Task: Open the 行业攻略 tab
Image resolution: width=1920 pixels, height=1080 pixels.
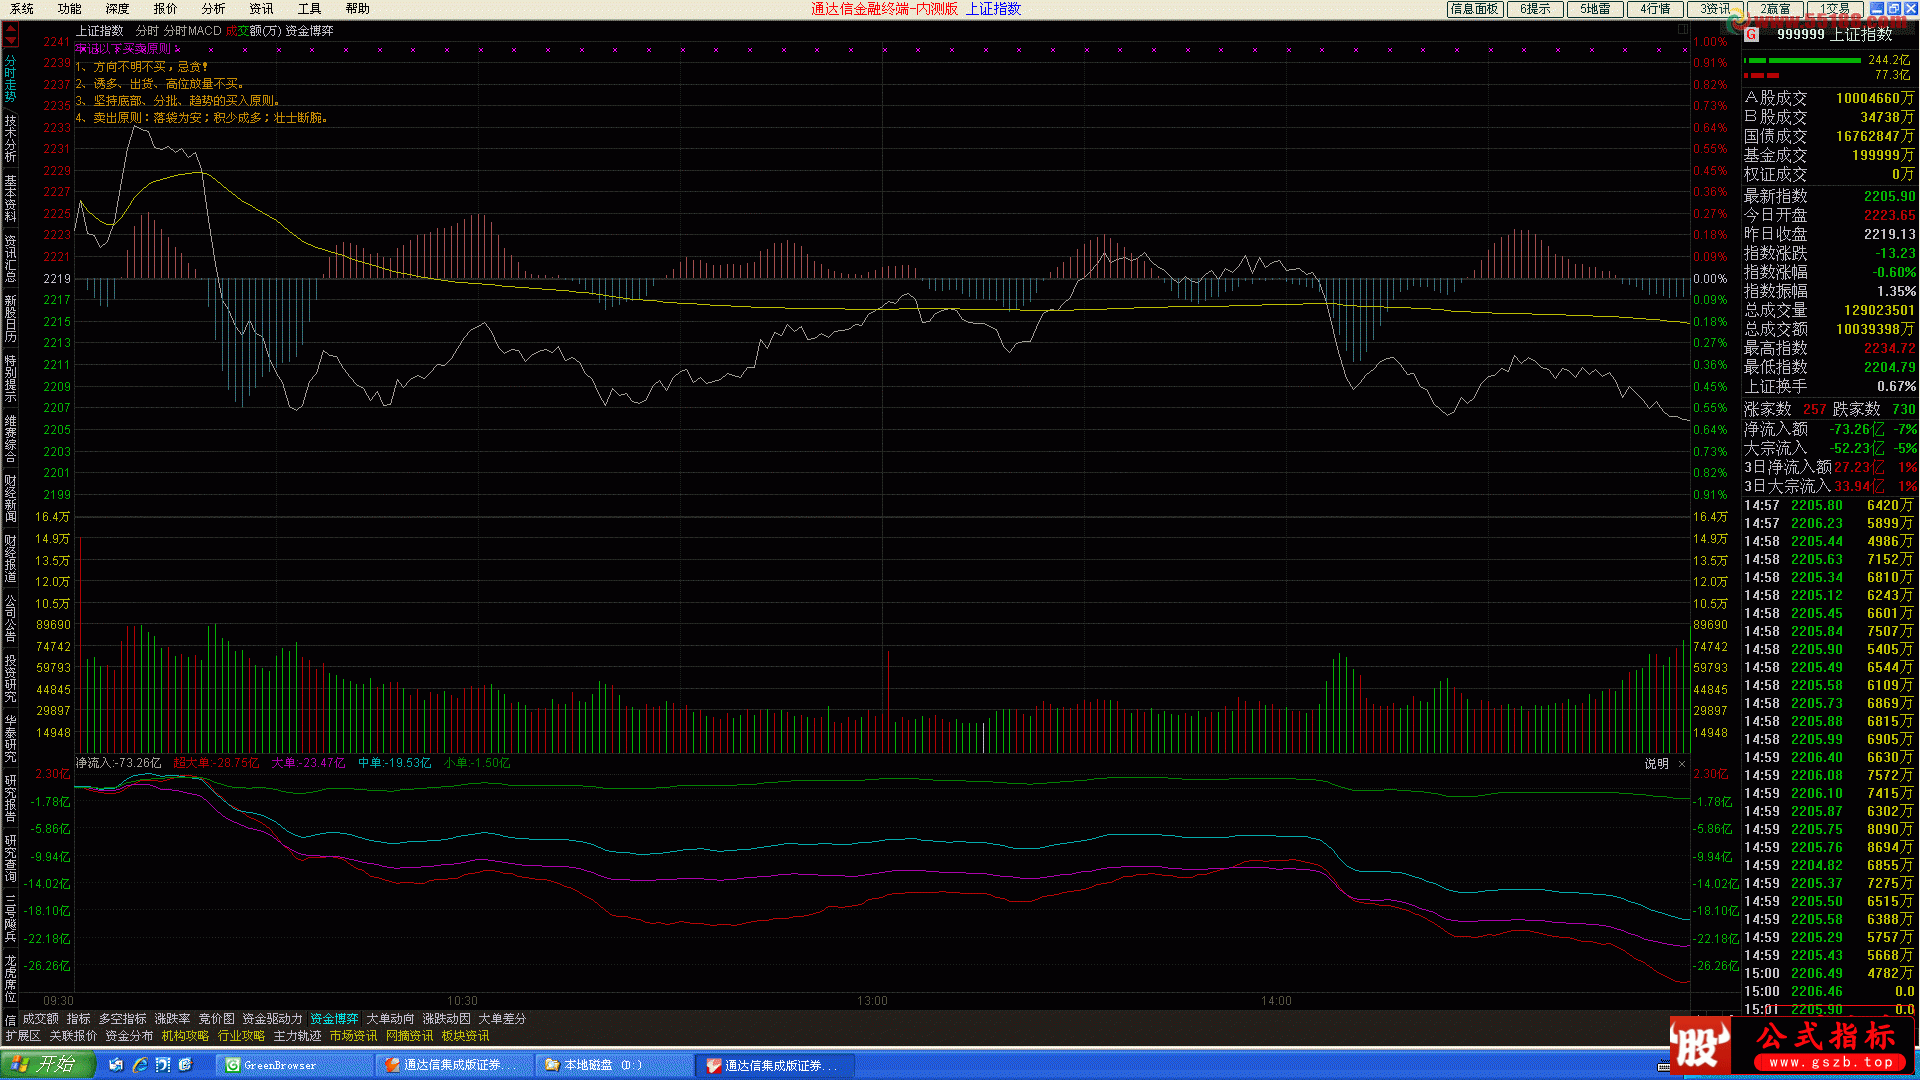Action: [242, 1036]
